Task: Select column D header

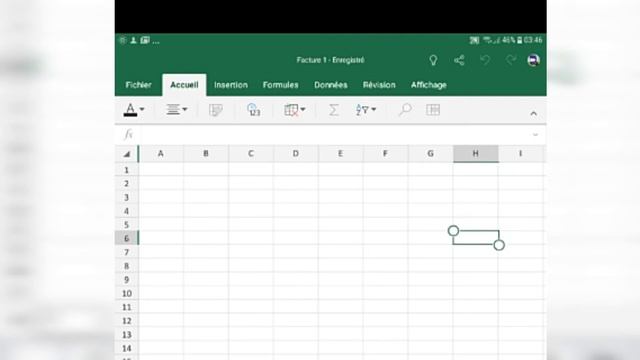Action: tap(296, 153)
